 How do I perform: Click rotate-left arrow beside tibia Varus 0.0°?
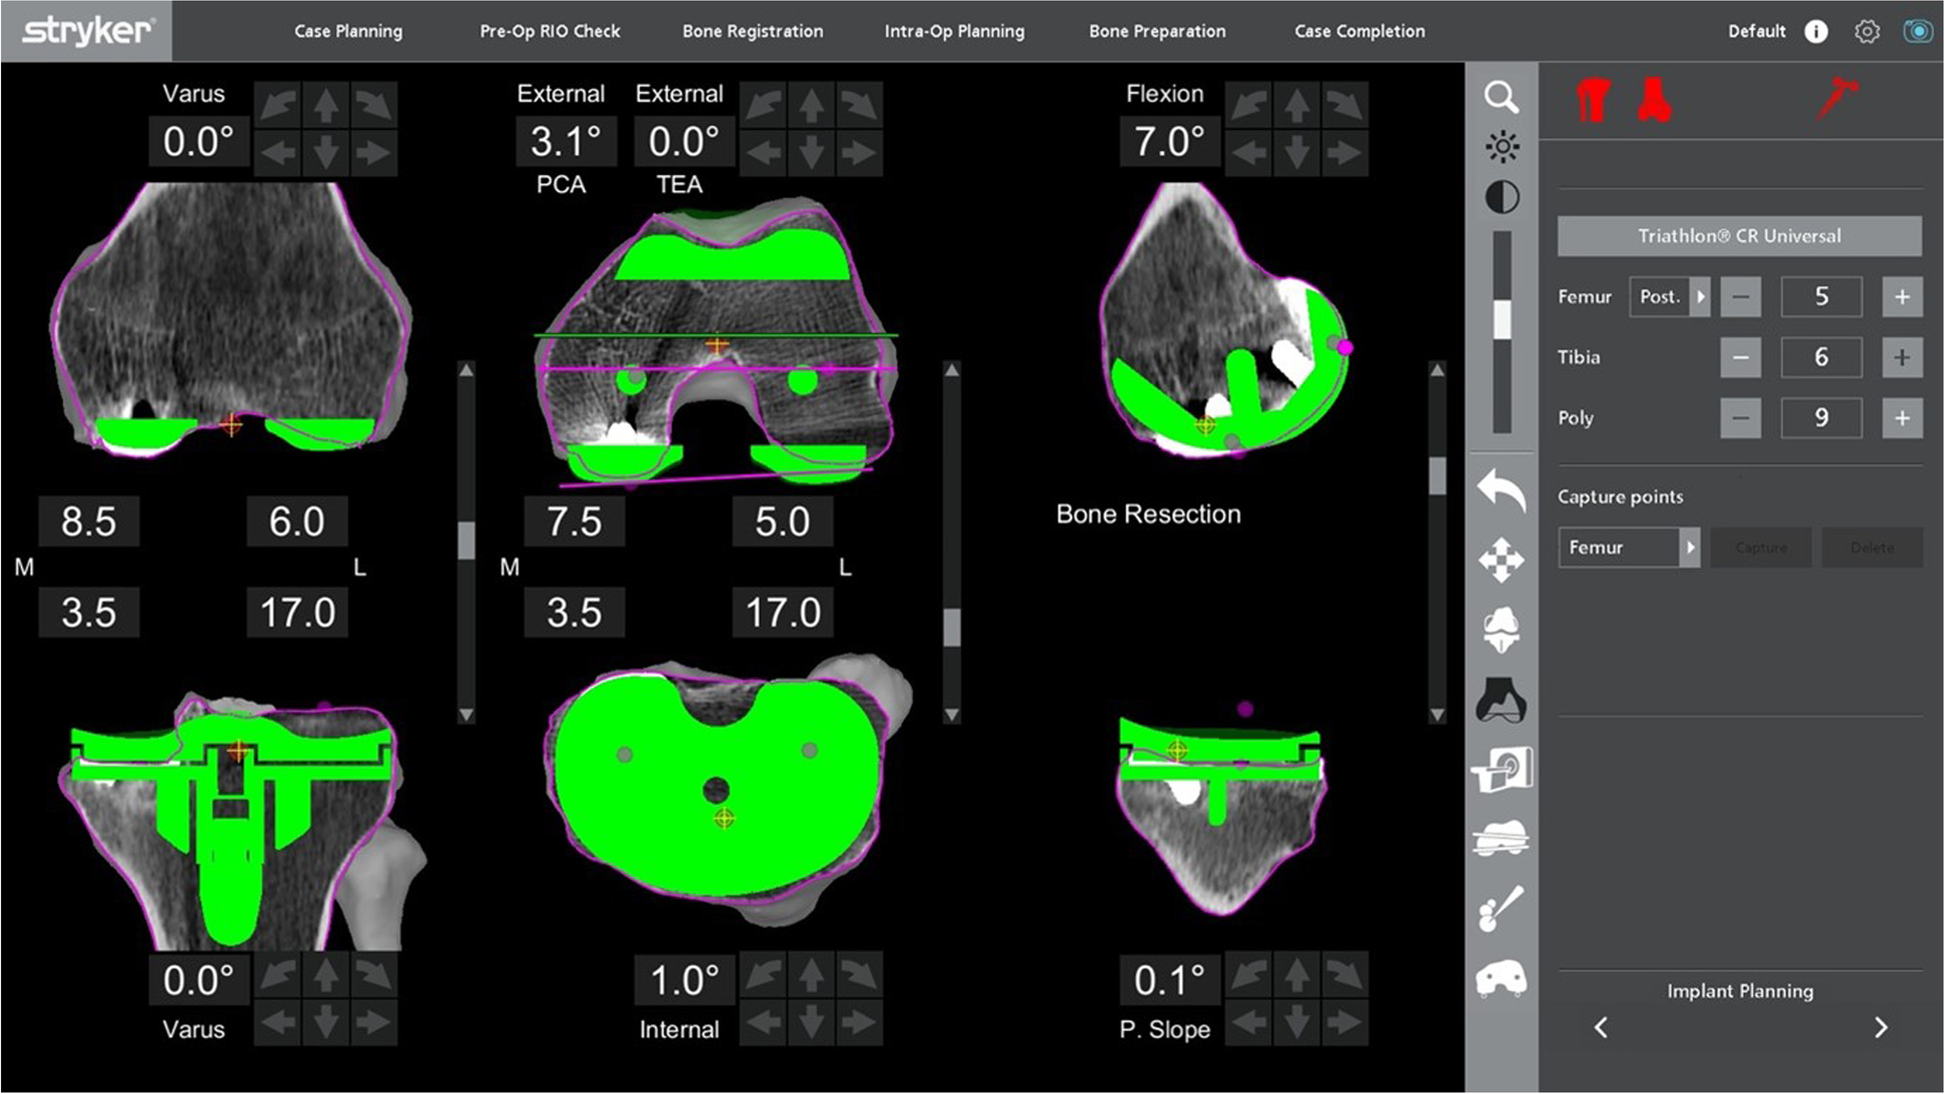[277, 975]
